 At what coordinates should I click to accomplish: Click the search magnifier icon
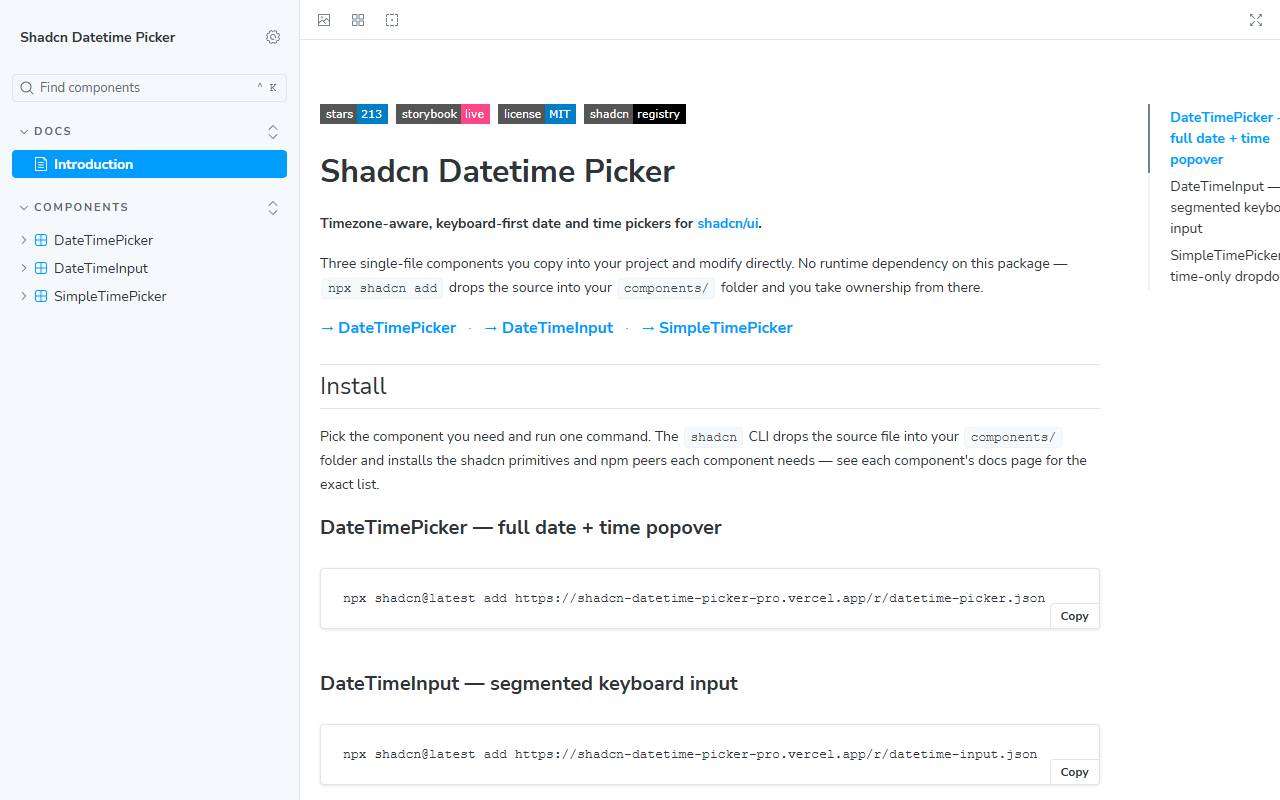click(x=27, y=88)
